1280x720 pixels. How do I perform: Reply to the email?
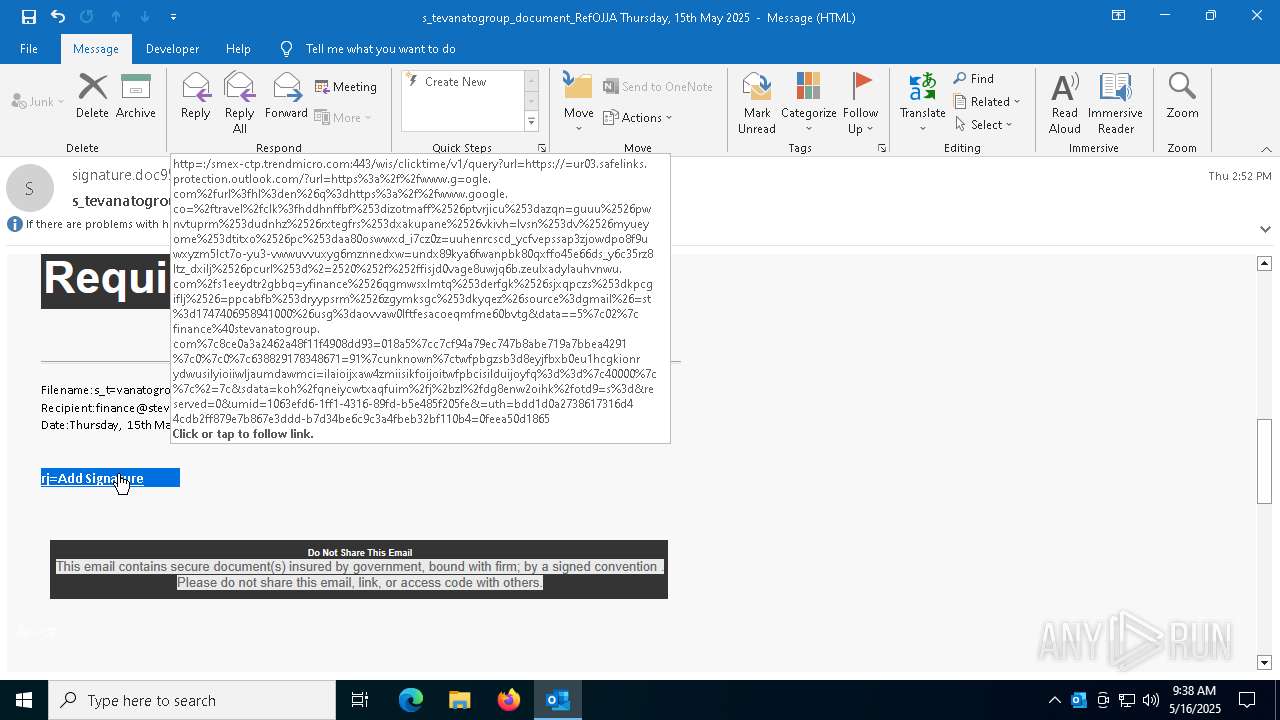[x=195, y=97]
